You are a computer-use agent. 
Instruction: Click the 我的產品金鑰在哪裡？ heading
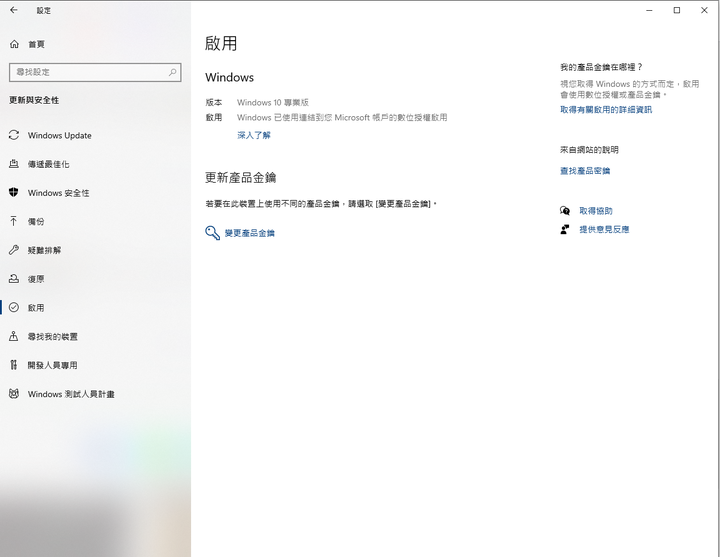601,67
